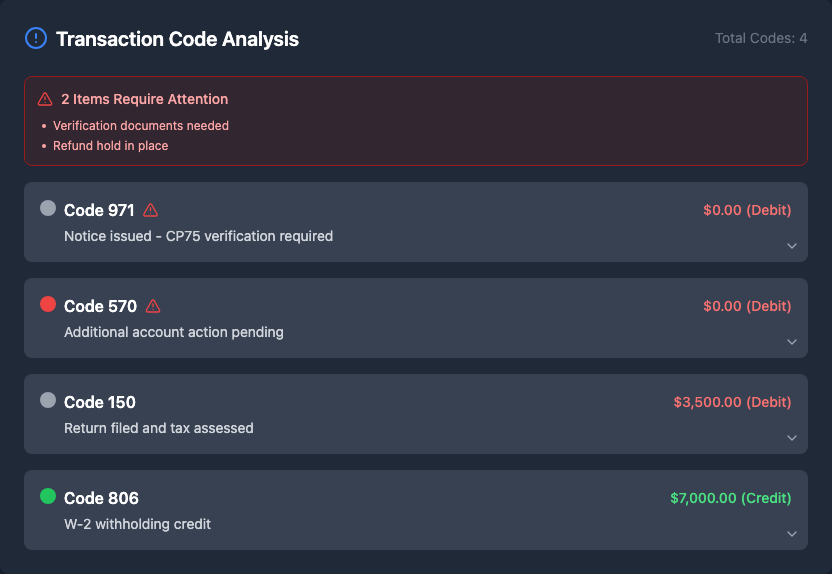The height and width of the screenshot is (574, 832).
Task: Click the $3,500.00 Debit amount
Action: click(732, 402)
